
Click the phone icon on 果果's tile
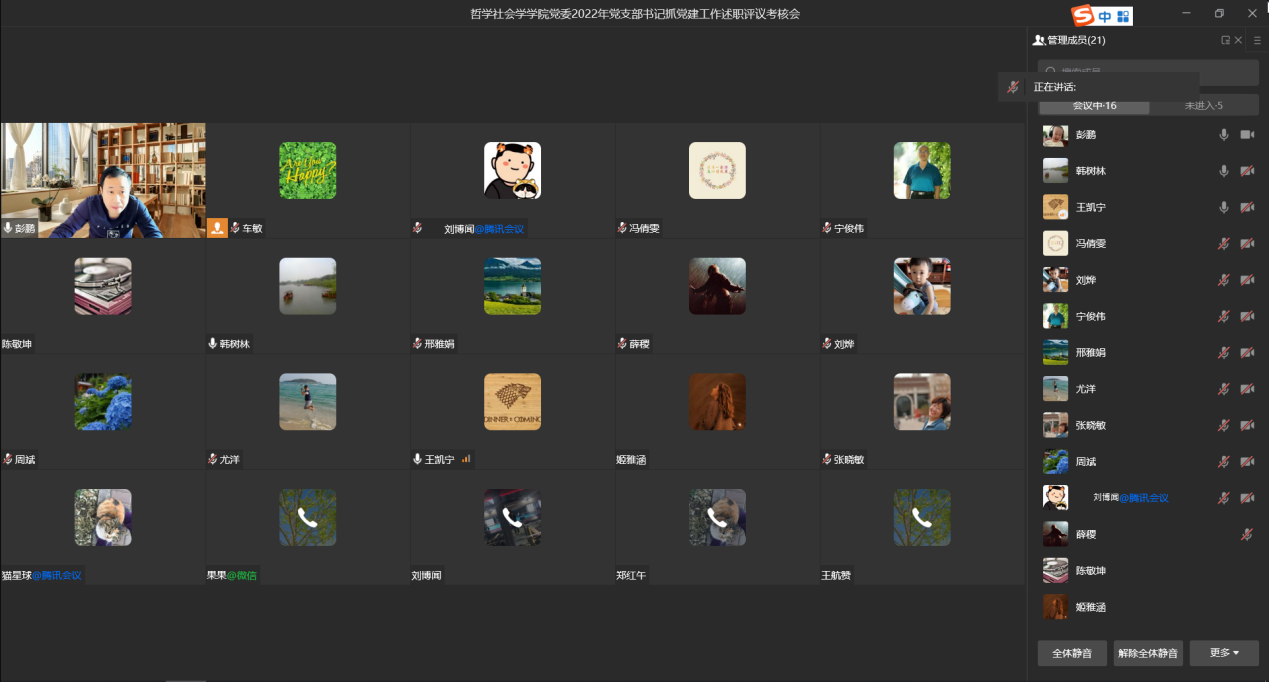pyautogui.click(x=308, y=518)
